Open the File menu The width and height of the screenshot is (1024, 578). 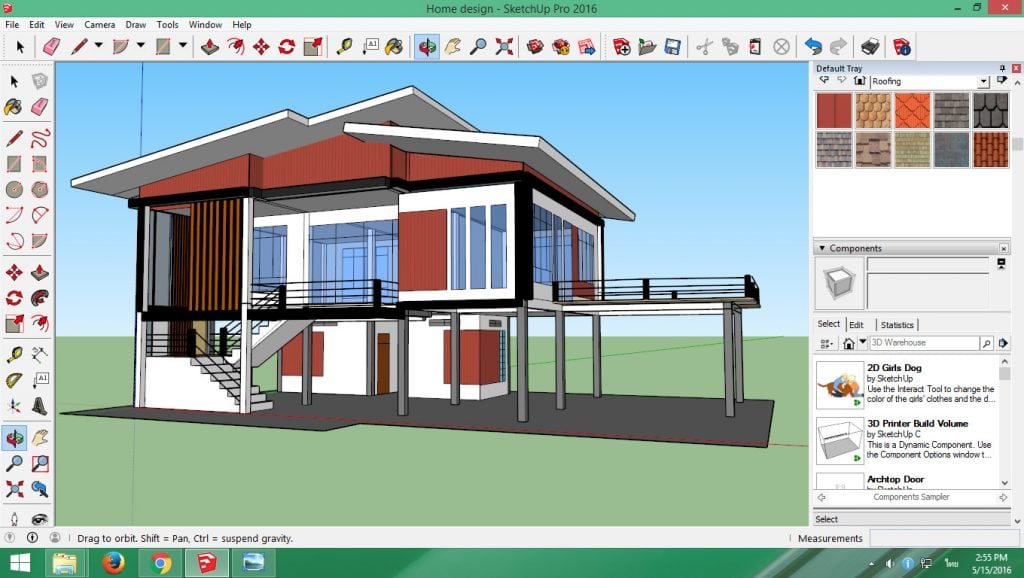coord(12,24)
